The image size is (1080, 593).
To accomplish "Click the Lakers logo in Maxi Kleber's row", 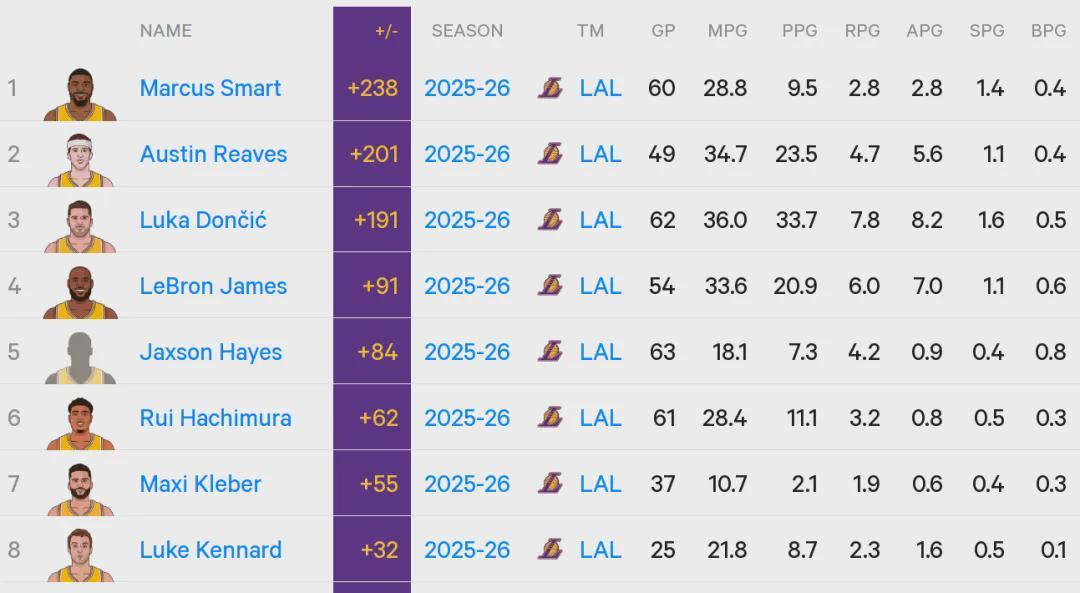I will [x=550, y=484].
